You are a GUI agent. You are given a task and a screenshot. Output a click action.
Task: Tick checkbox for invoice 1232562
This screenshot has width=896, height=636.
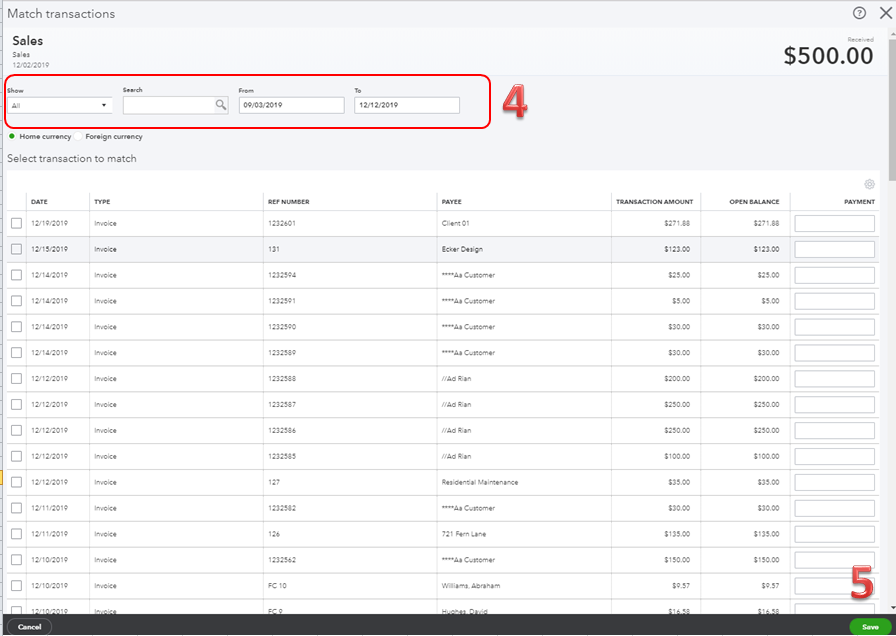[17, 560]
